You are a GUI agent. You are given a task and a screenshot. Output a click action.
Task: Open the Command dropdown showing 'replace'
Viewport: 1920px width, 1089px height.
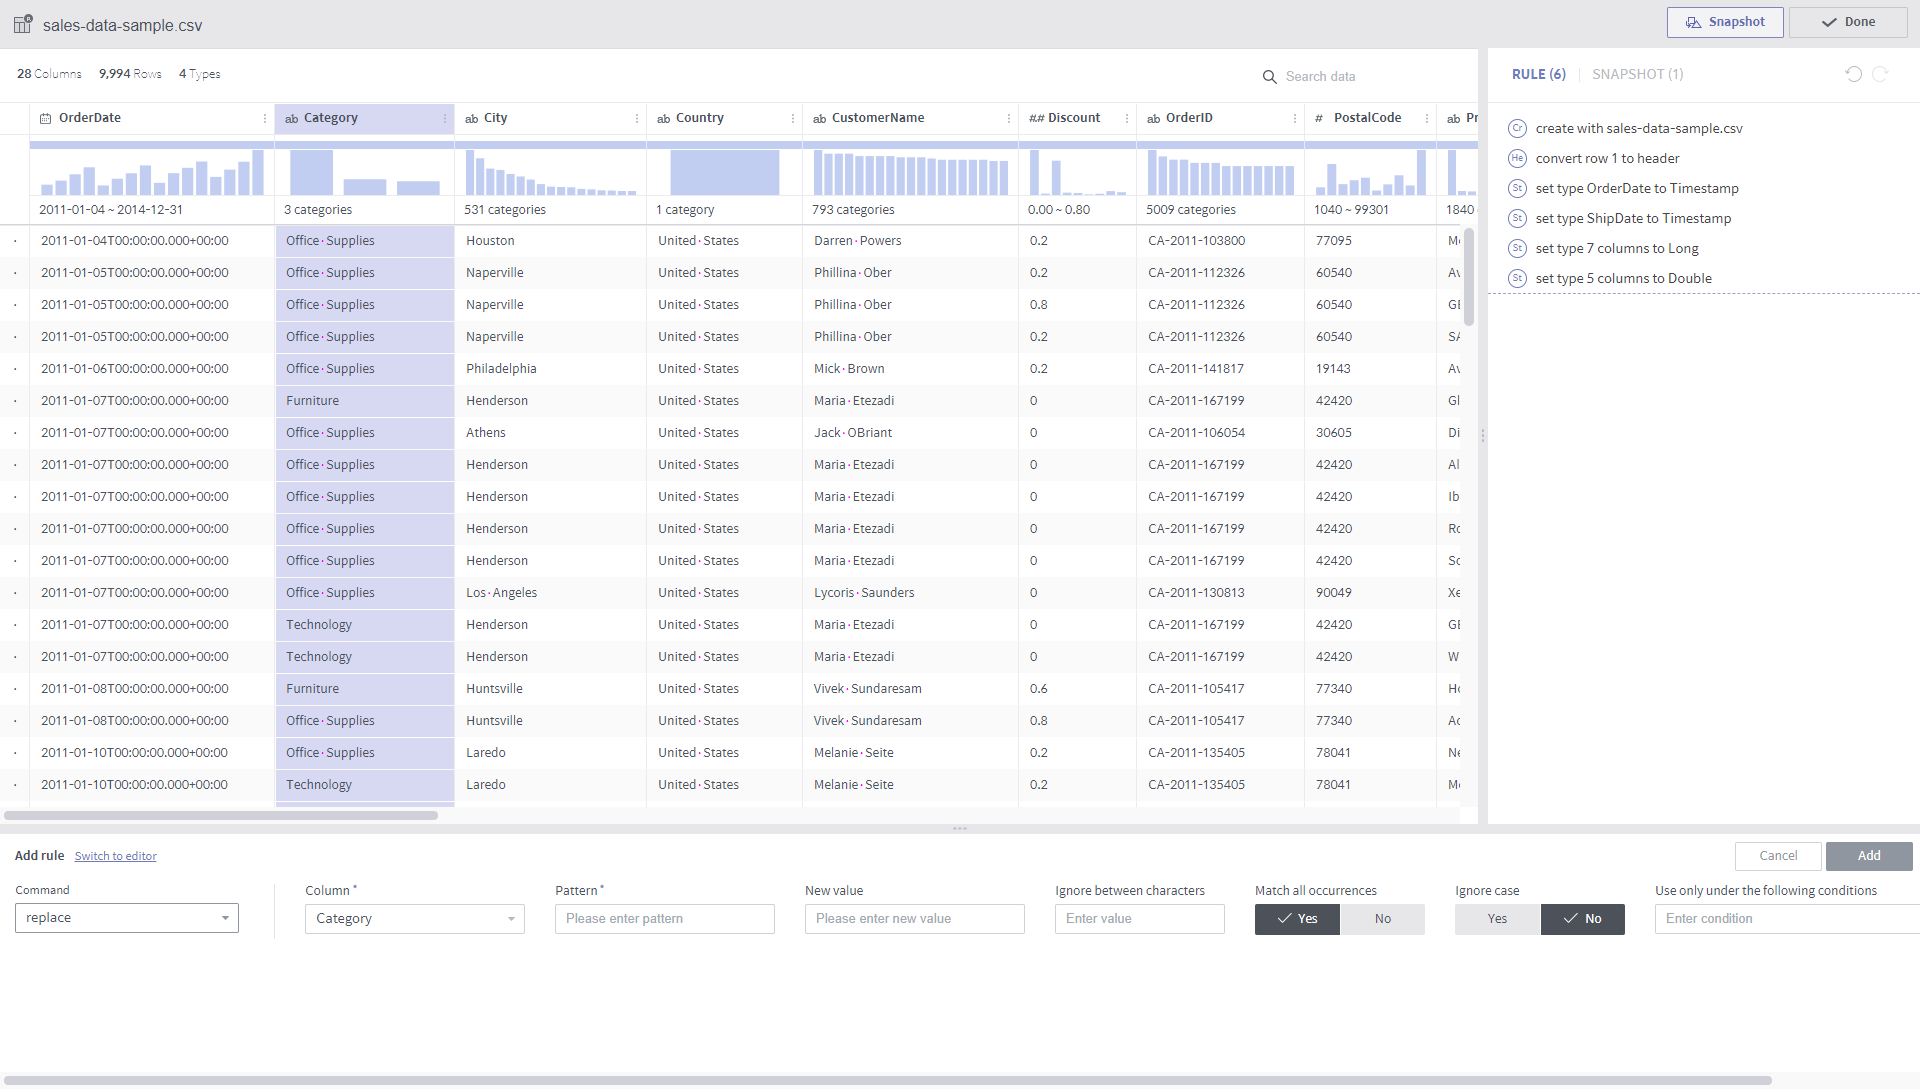[125, 918]
